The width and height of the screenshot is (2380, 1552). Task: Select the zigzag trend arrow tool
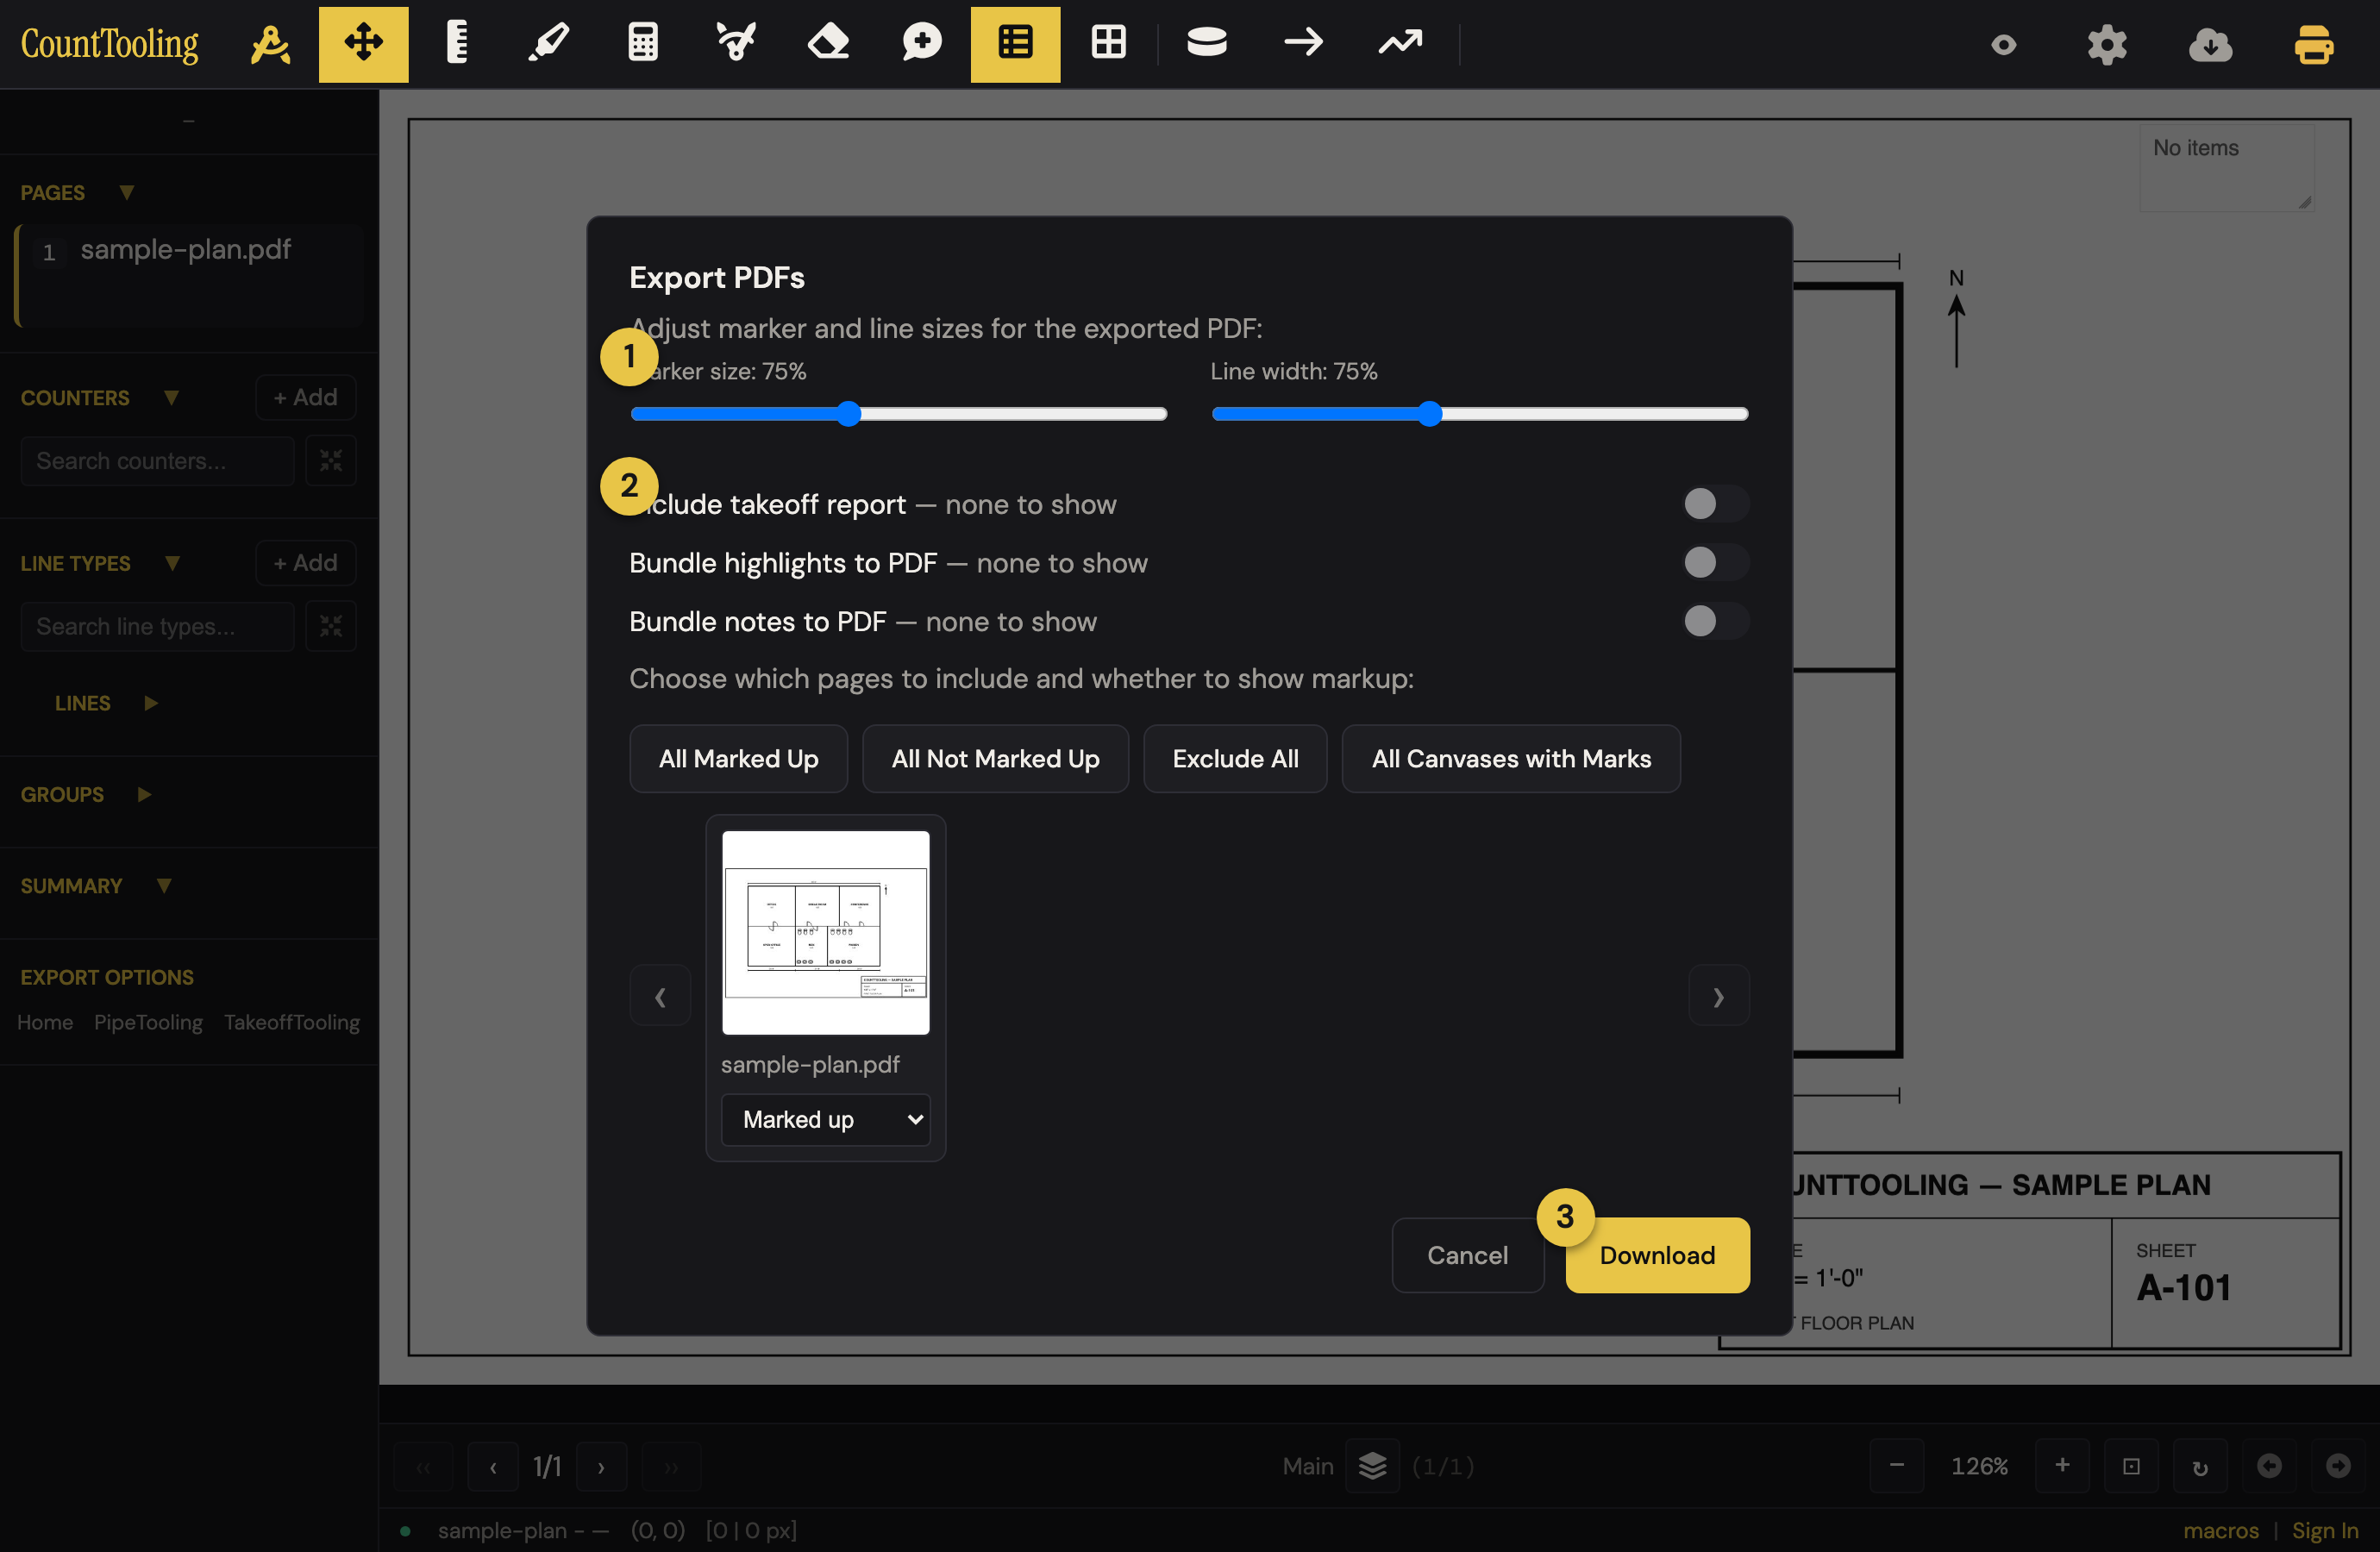(1400, 42)
